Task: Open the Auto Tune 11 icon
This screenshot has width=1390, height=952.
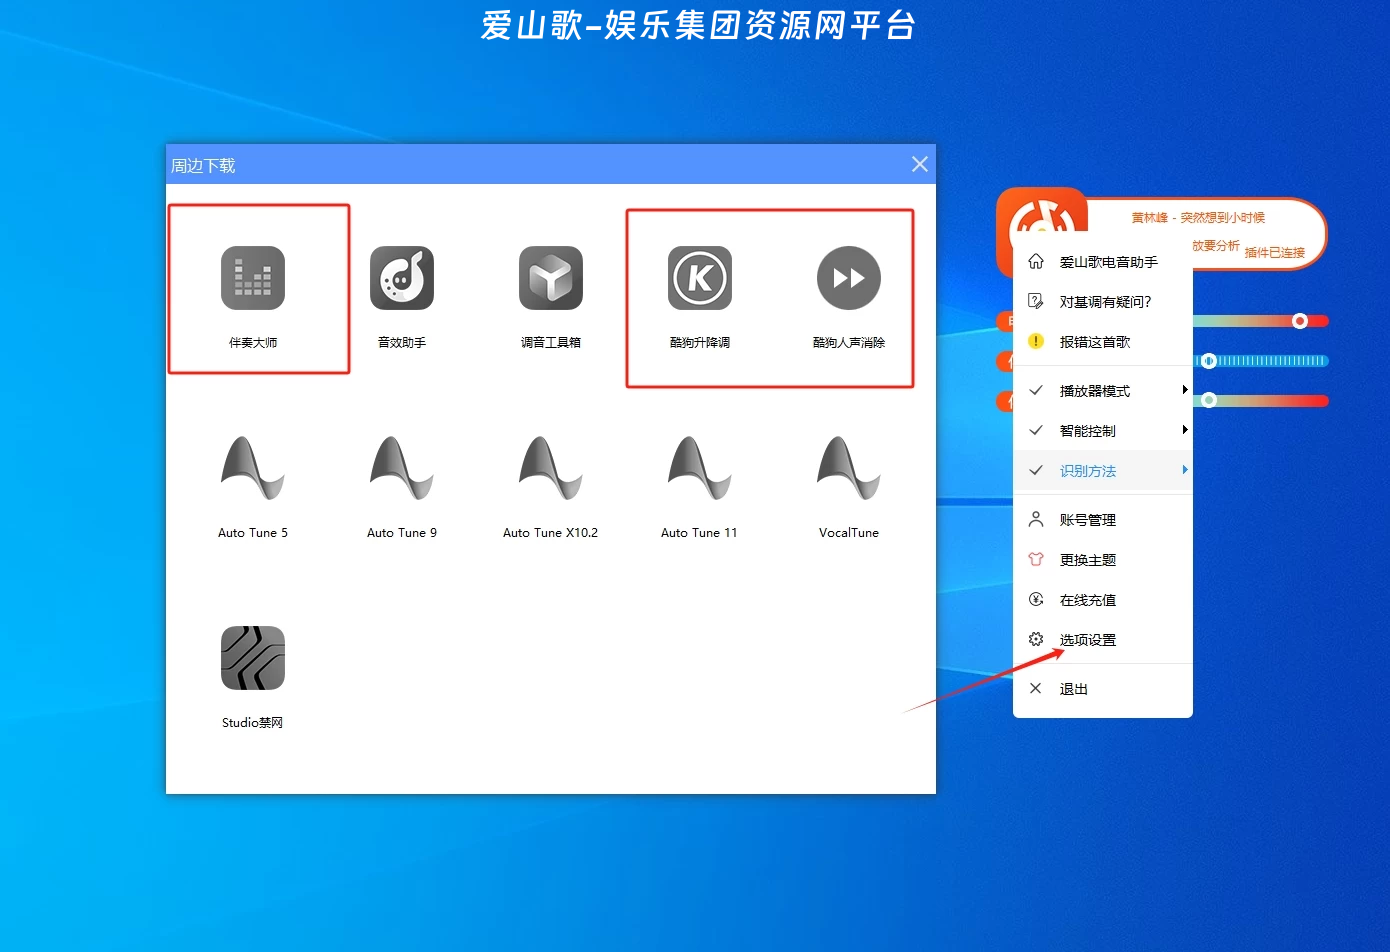Action: point(699,468)
